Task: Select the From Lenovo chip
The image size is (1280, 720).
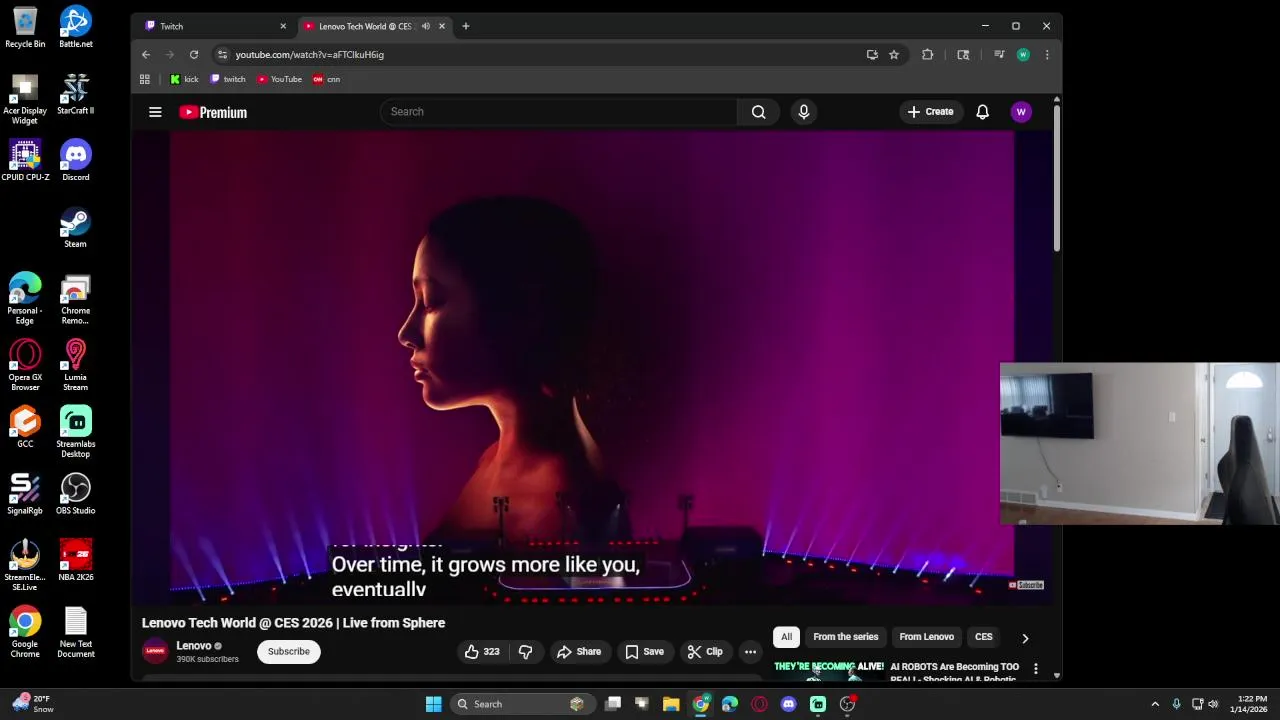Action: pos(926,637)
